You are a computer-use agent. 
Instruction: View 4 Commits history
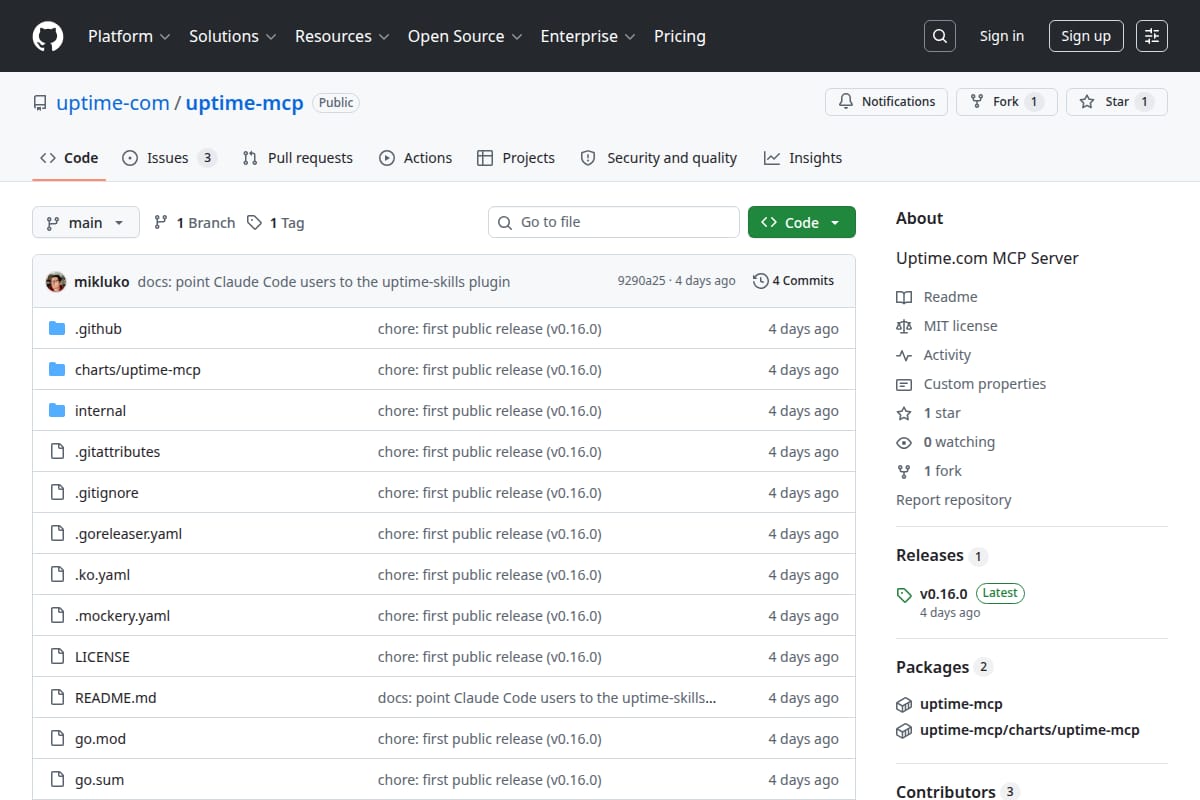[793, 281]
